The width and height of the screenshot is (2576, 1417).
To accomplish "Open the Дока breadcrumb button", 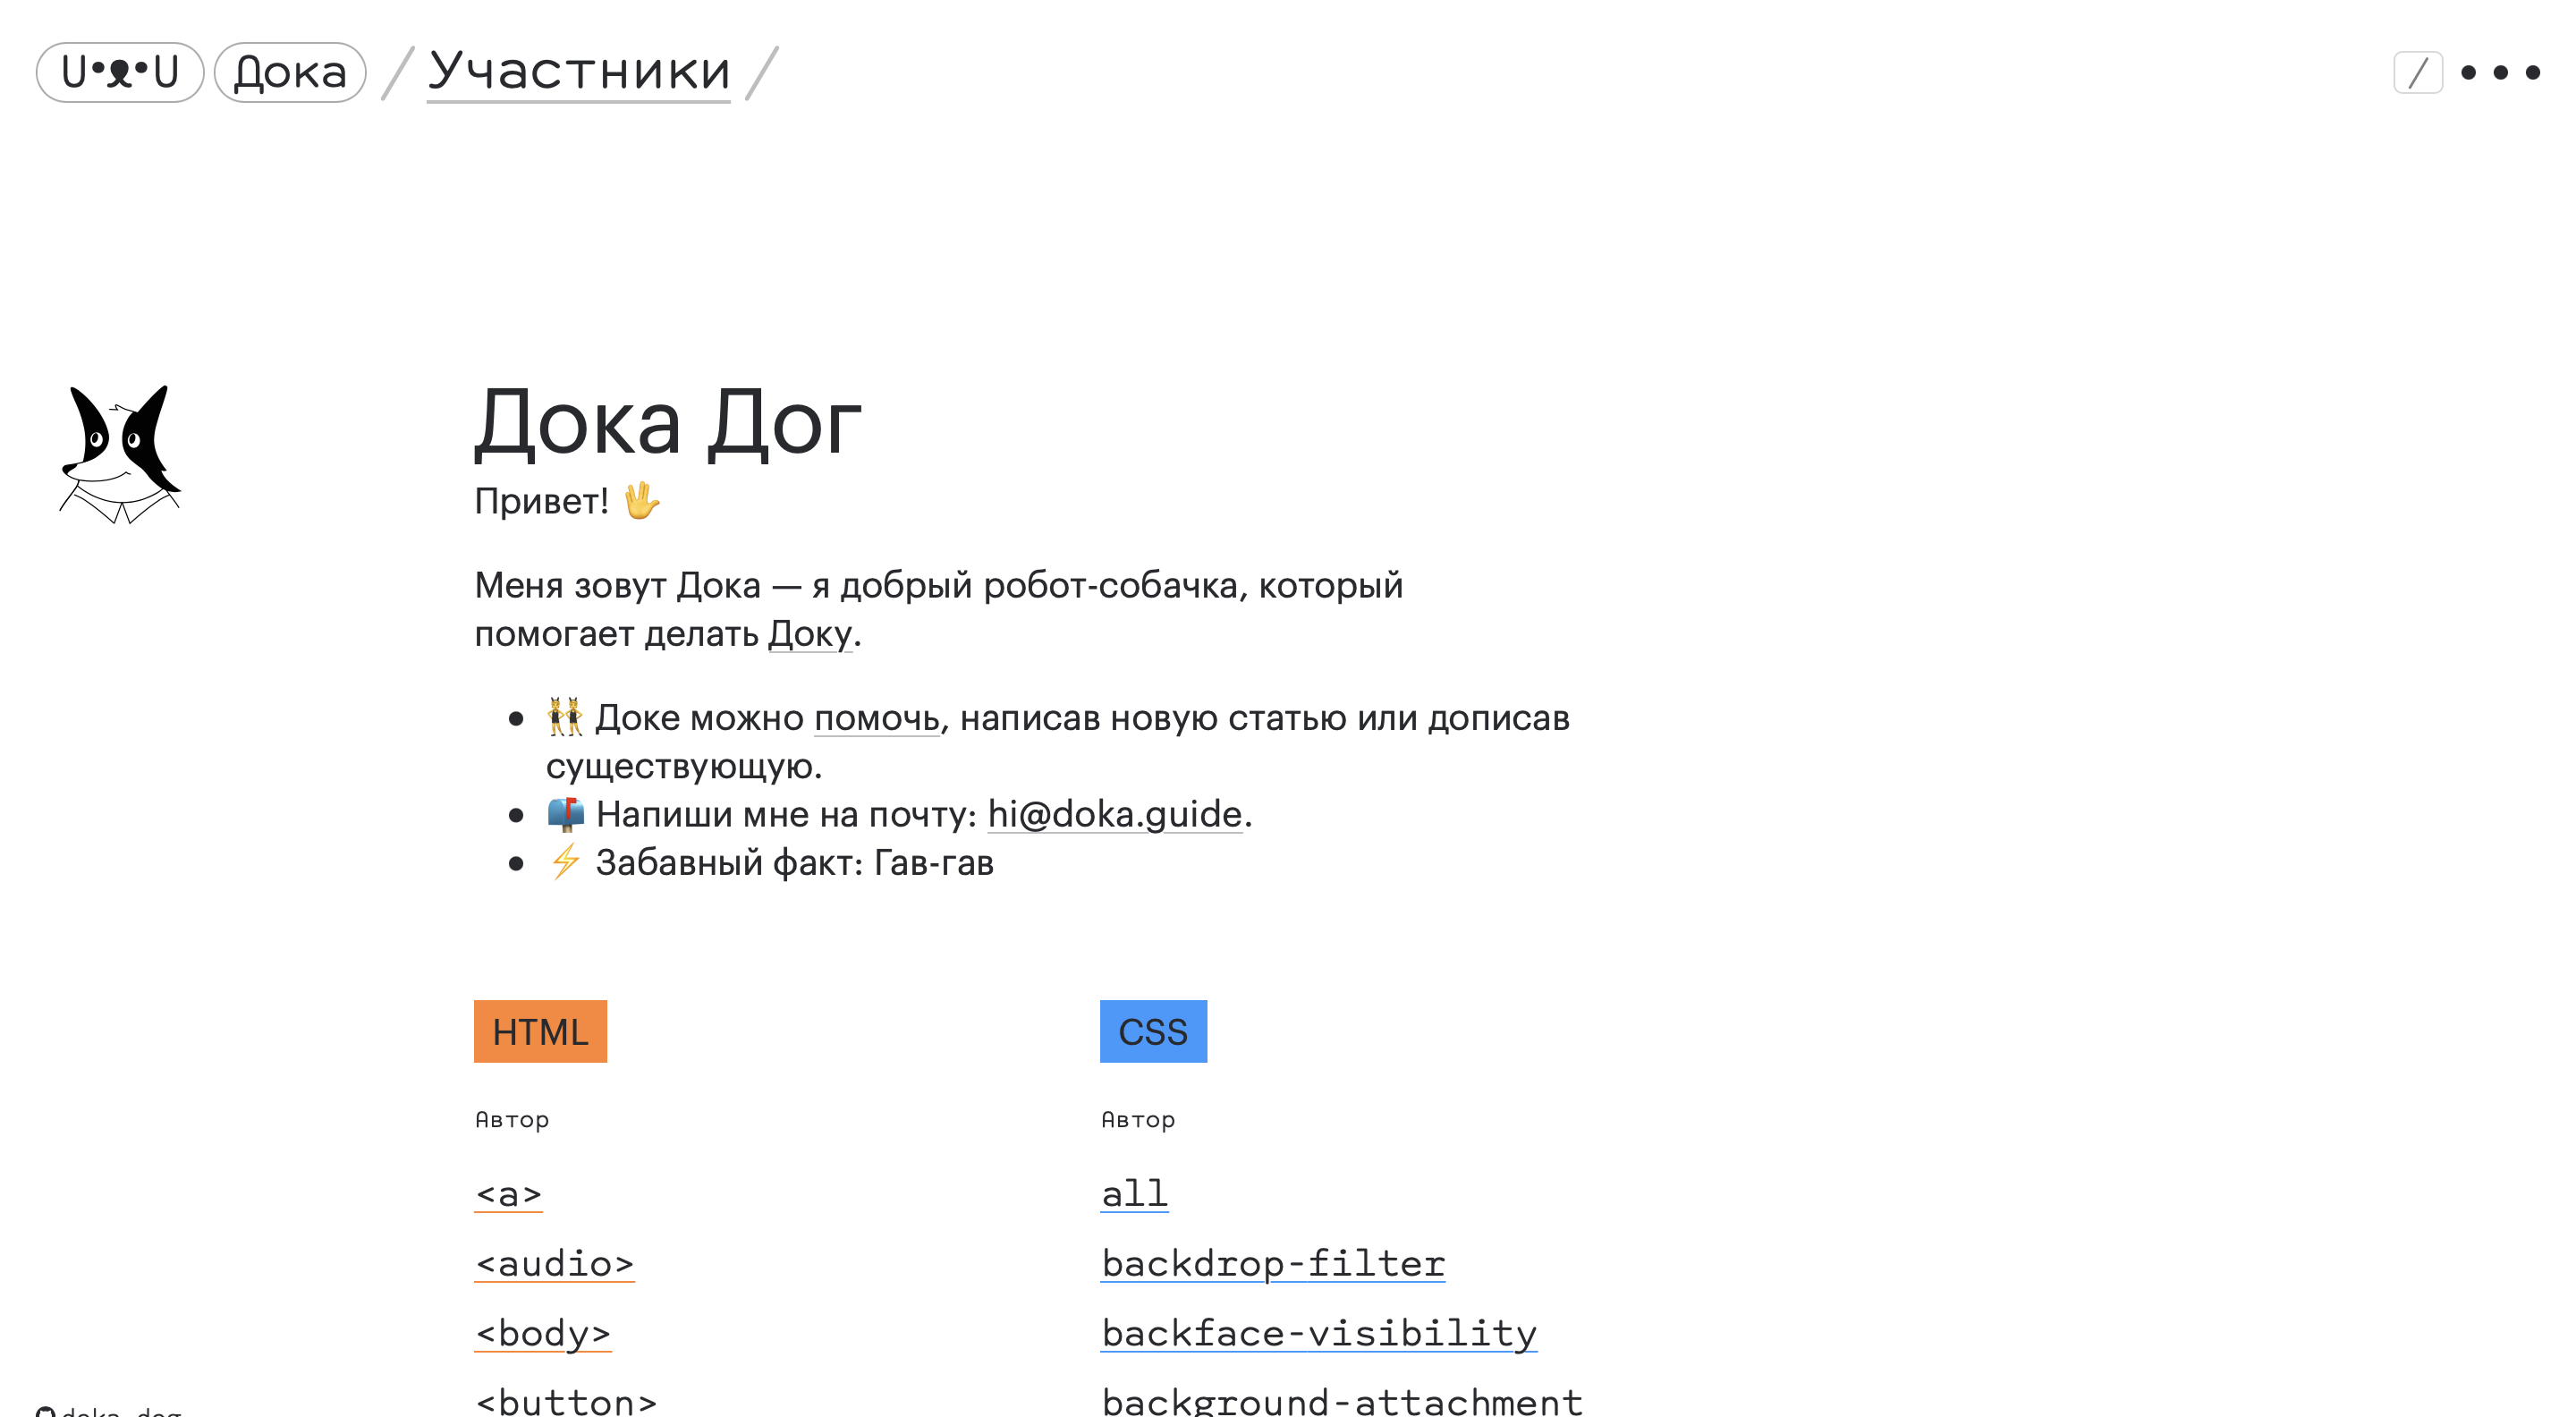I will (x=289, y=71).
